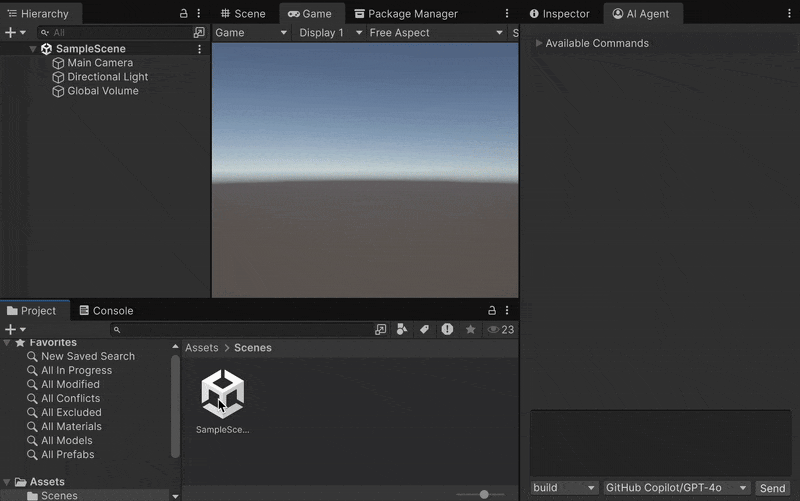The width and height of the screenshot is (800, 501).
Task: Click the Global Volume cube icon
Action: click(x=58, y=91)
